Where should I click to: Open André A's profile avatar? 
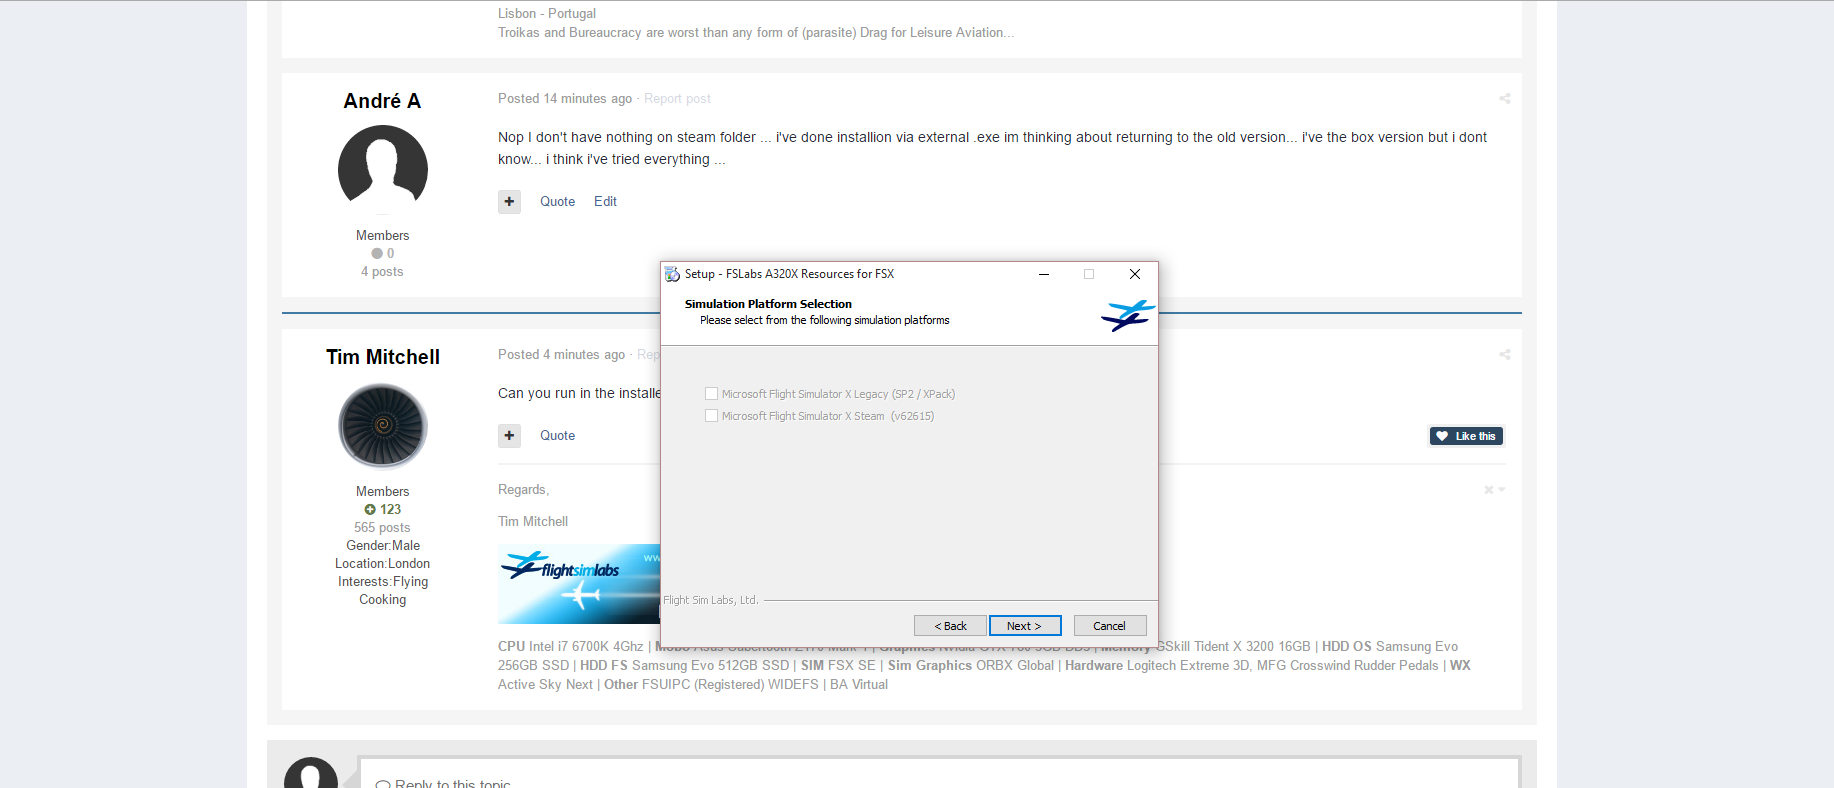pyautogui.click(x=383, y=169)
